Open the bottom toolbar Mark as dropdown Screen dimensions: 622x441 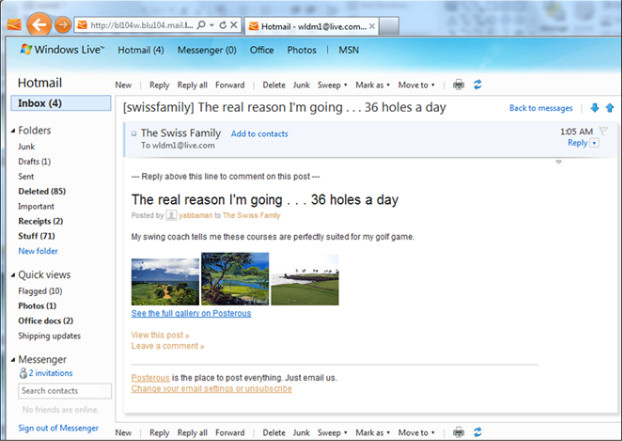click(x=372, y=433)
